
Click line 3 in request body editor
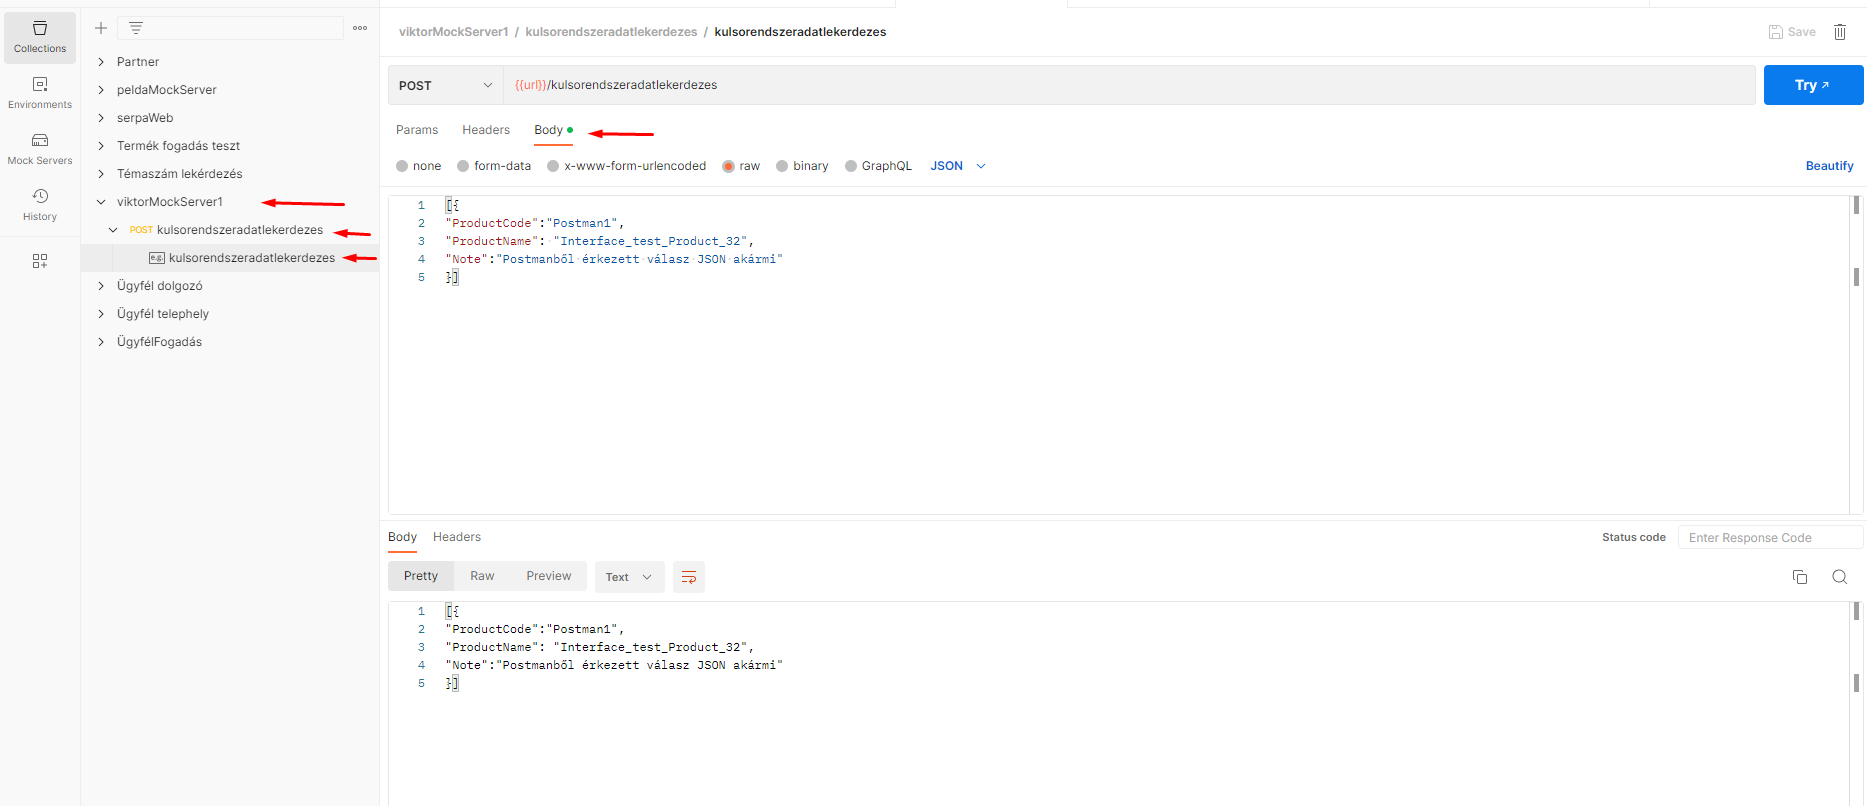(x=600, y=241)
